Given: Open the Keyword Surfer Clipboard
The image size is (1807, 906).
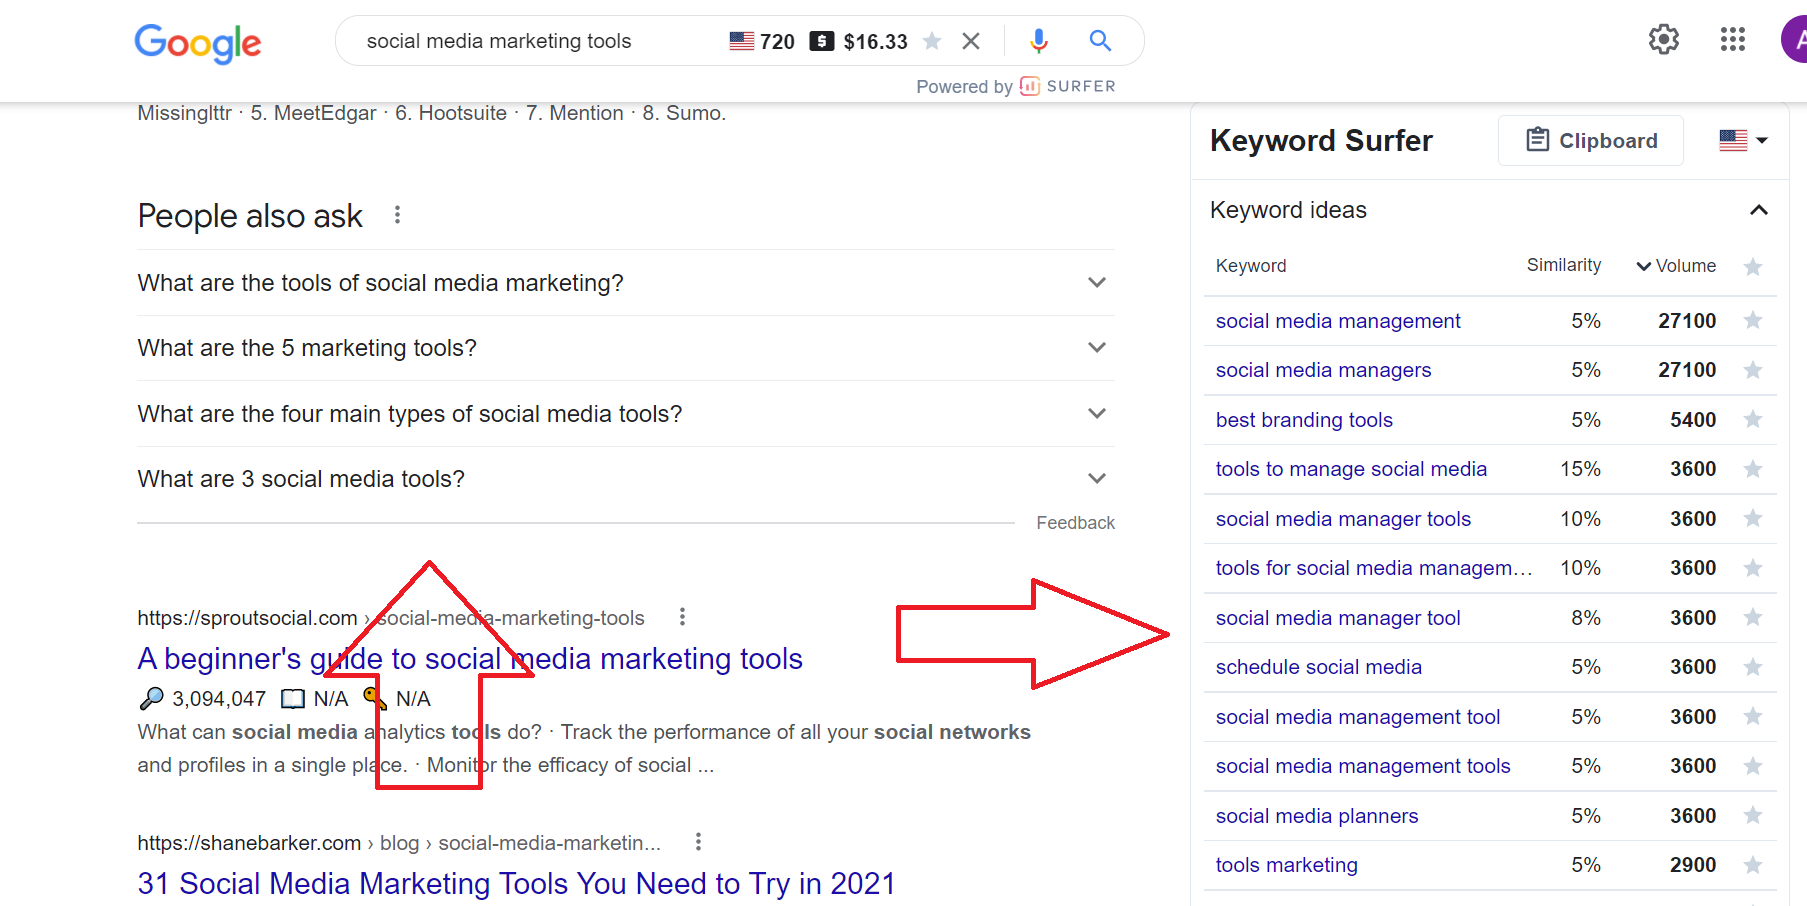Looking at the screenshot, I should (x=1591, y=141).
